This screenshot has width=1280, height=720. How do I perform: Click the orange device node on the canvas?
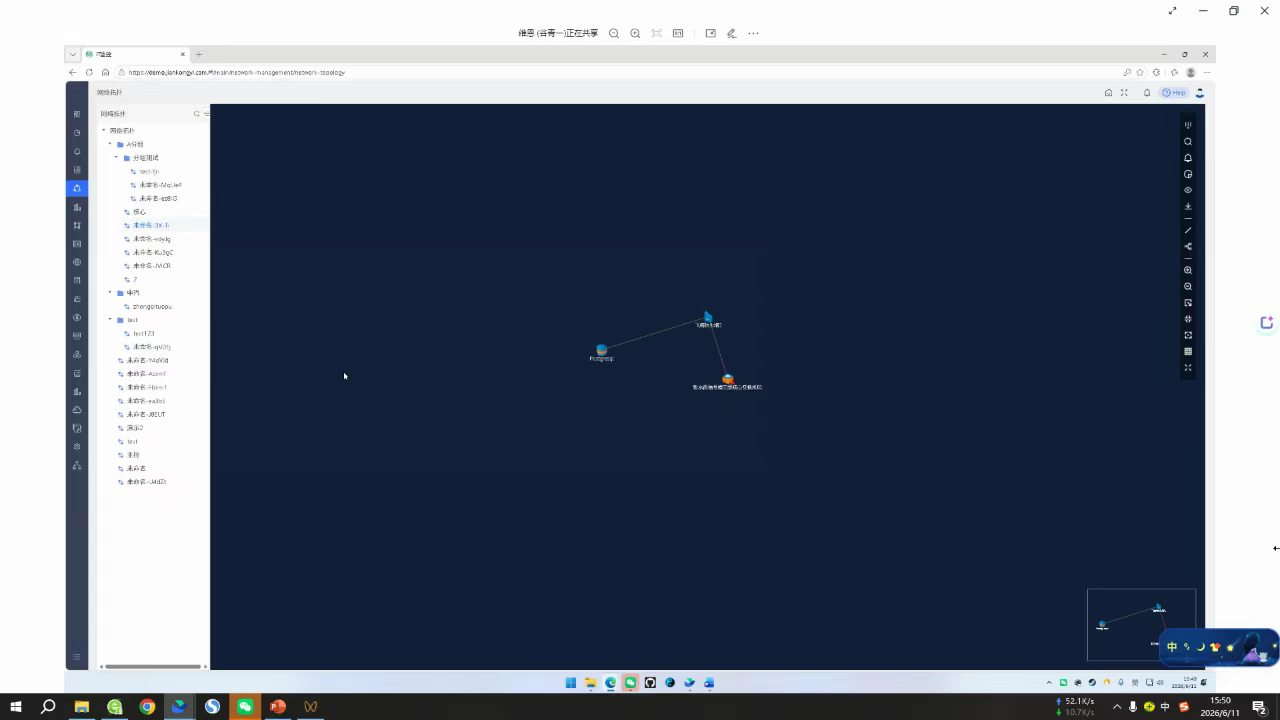coord(727,379)
